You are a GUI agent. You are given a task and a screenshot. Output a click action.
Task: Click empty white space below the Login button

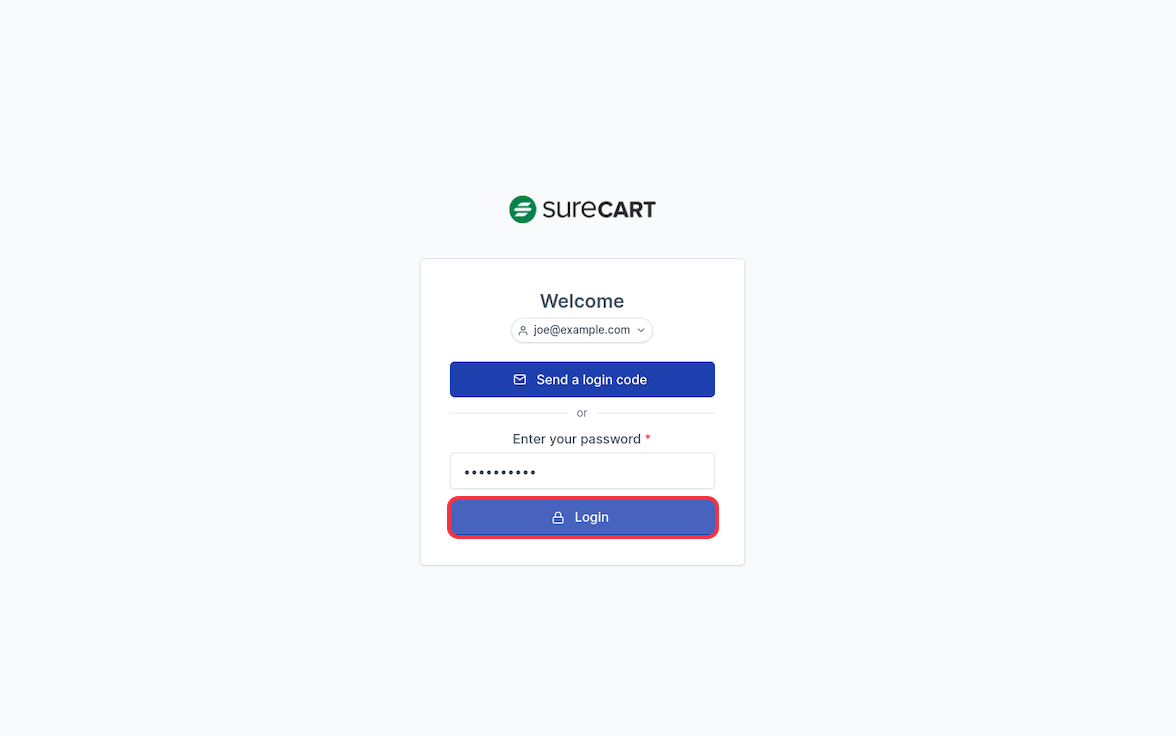582,551
